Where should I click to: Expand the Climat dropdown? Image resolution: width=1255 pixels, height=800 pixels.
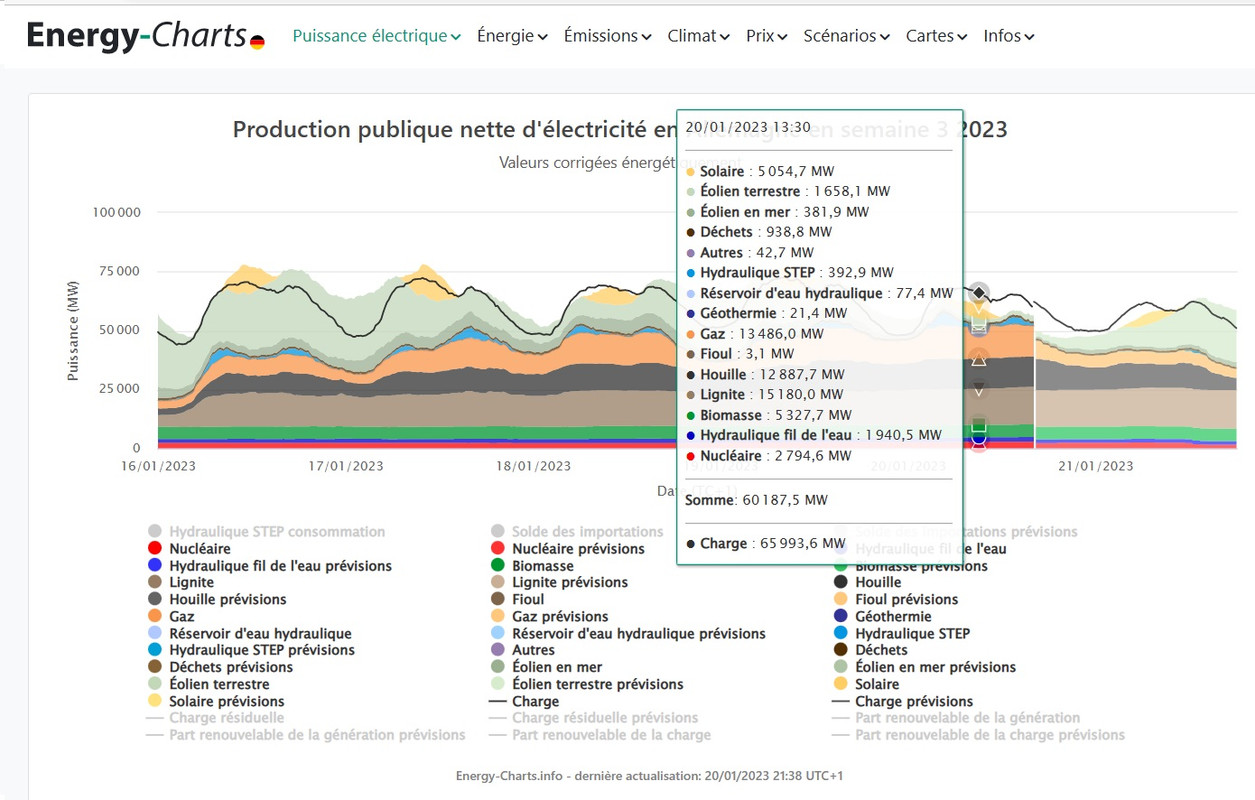(698, 36)
